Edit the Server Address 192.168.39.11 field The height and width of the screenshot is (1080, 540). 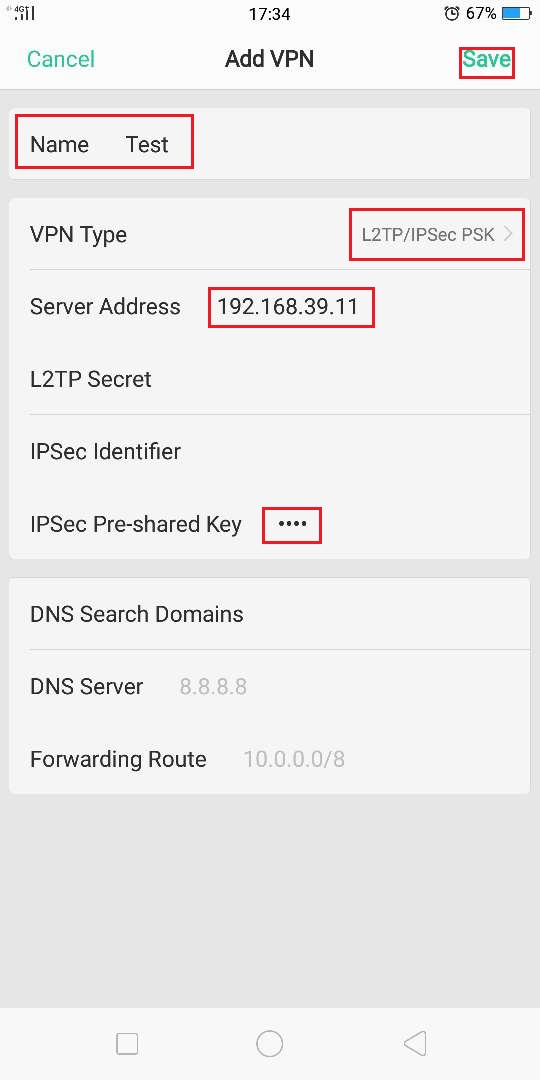pos(270,307)
